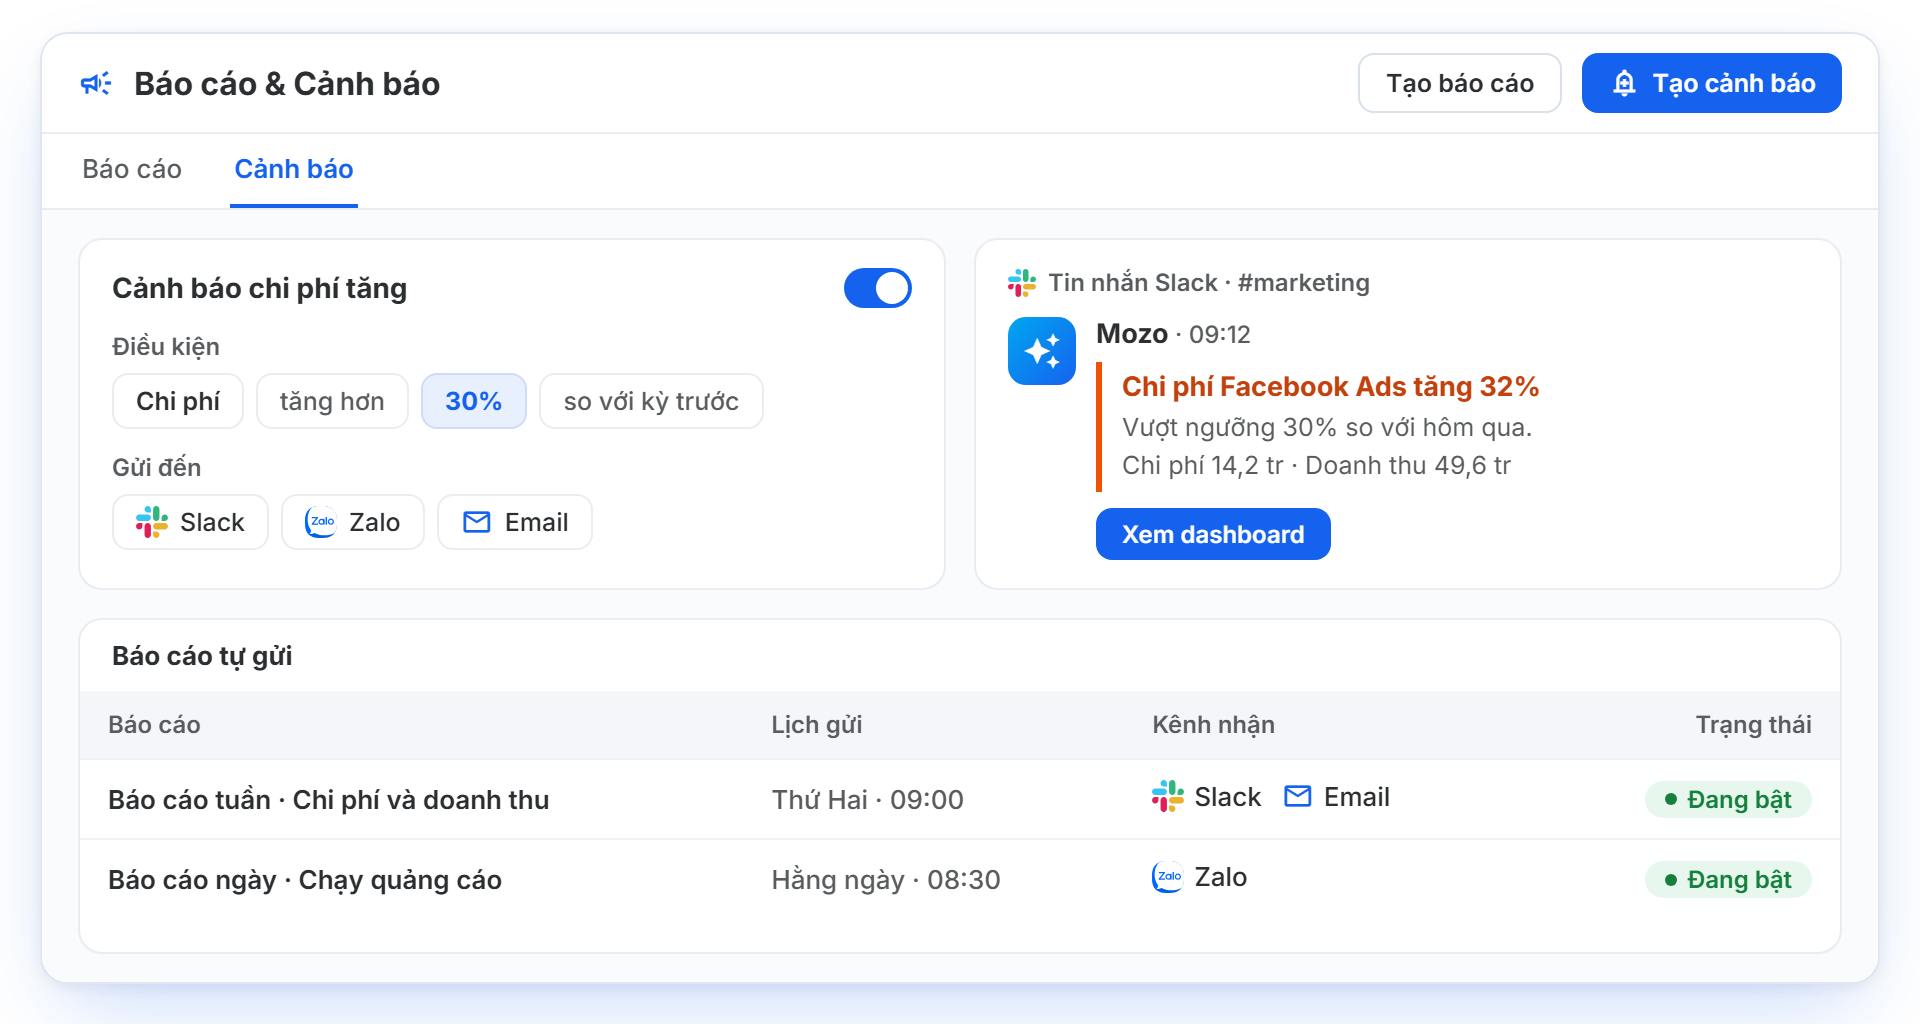This screenshot has height=1024, width=1920.
Task: Click the Tạo báo cáo button
Action: point(1460,83)
